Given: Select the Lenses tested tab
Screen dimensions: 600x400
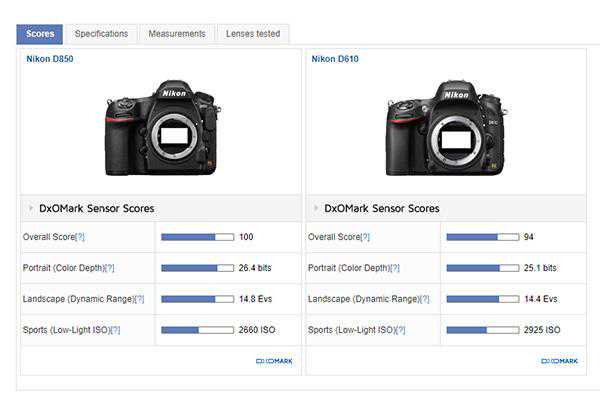Looking at the screenshot, I should pos(253,34).
